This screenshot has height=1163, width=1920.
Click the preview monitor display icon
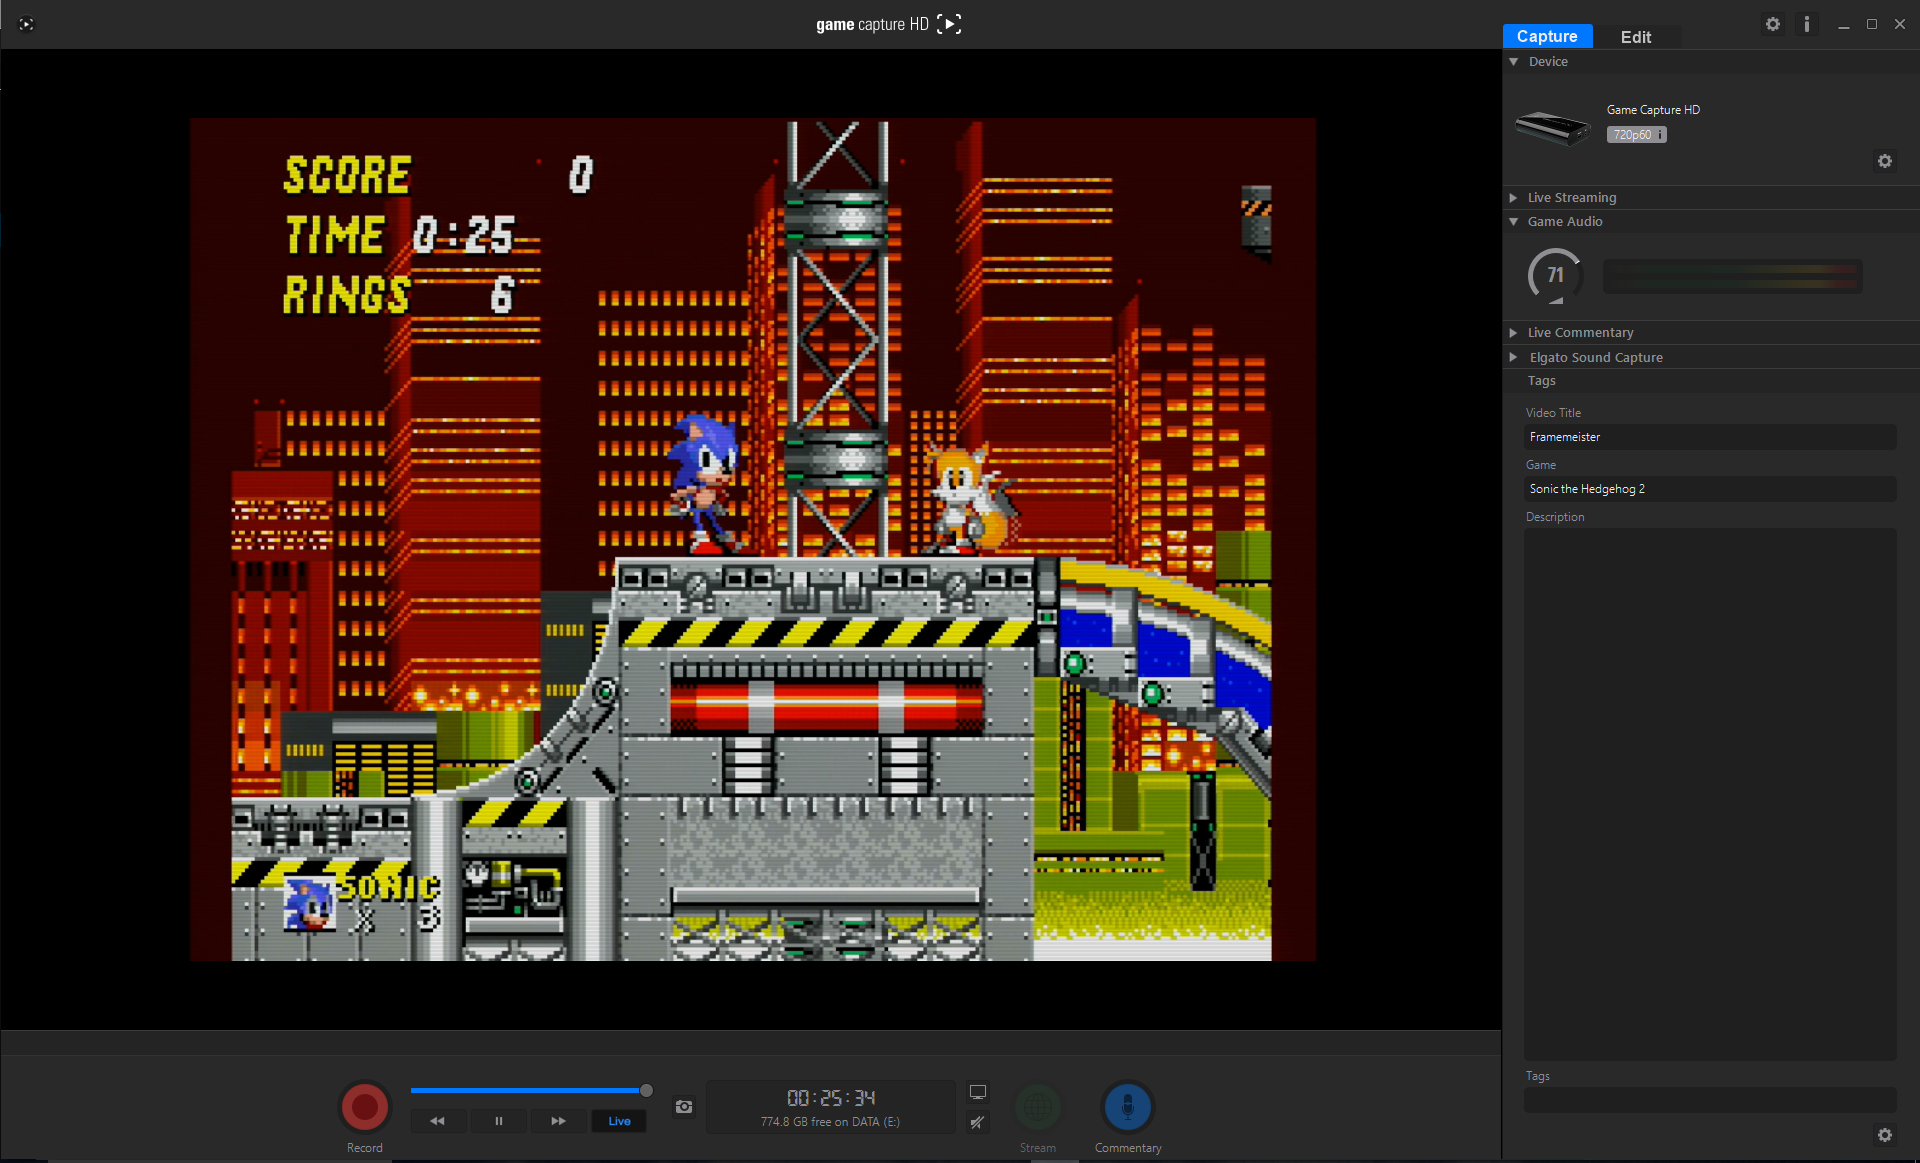pyautogui.click(x=978, y=1092)
